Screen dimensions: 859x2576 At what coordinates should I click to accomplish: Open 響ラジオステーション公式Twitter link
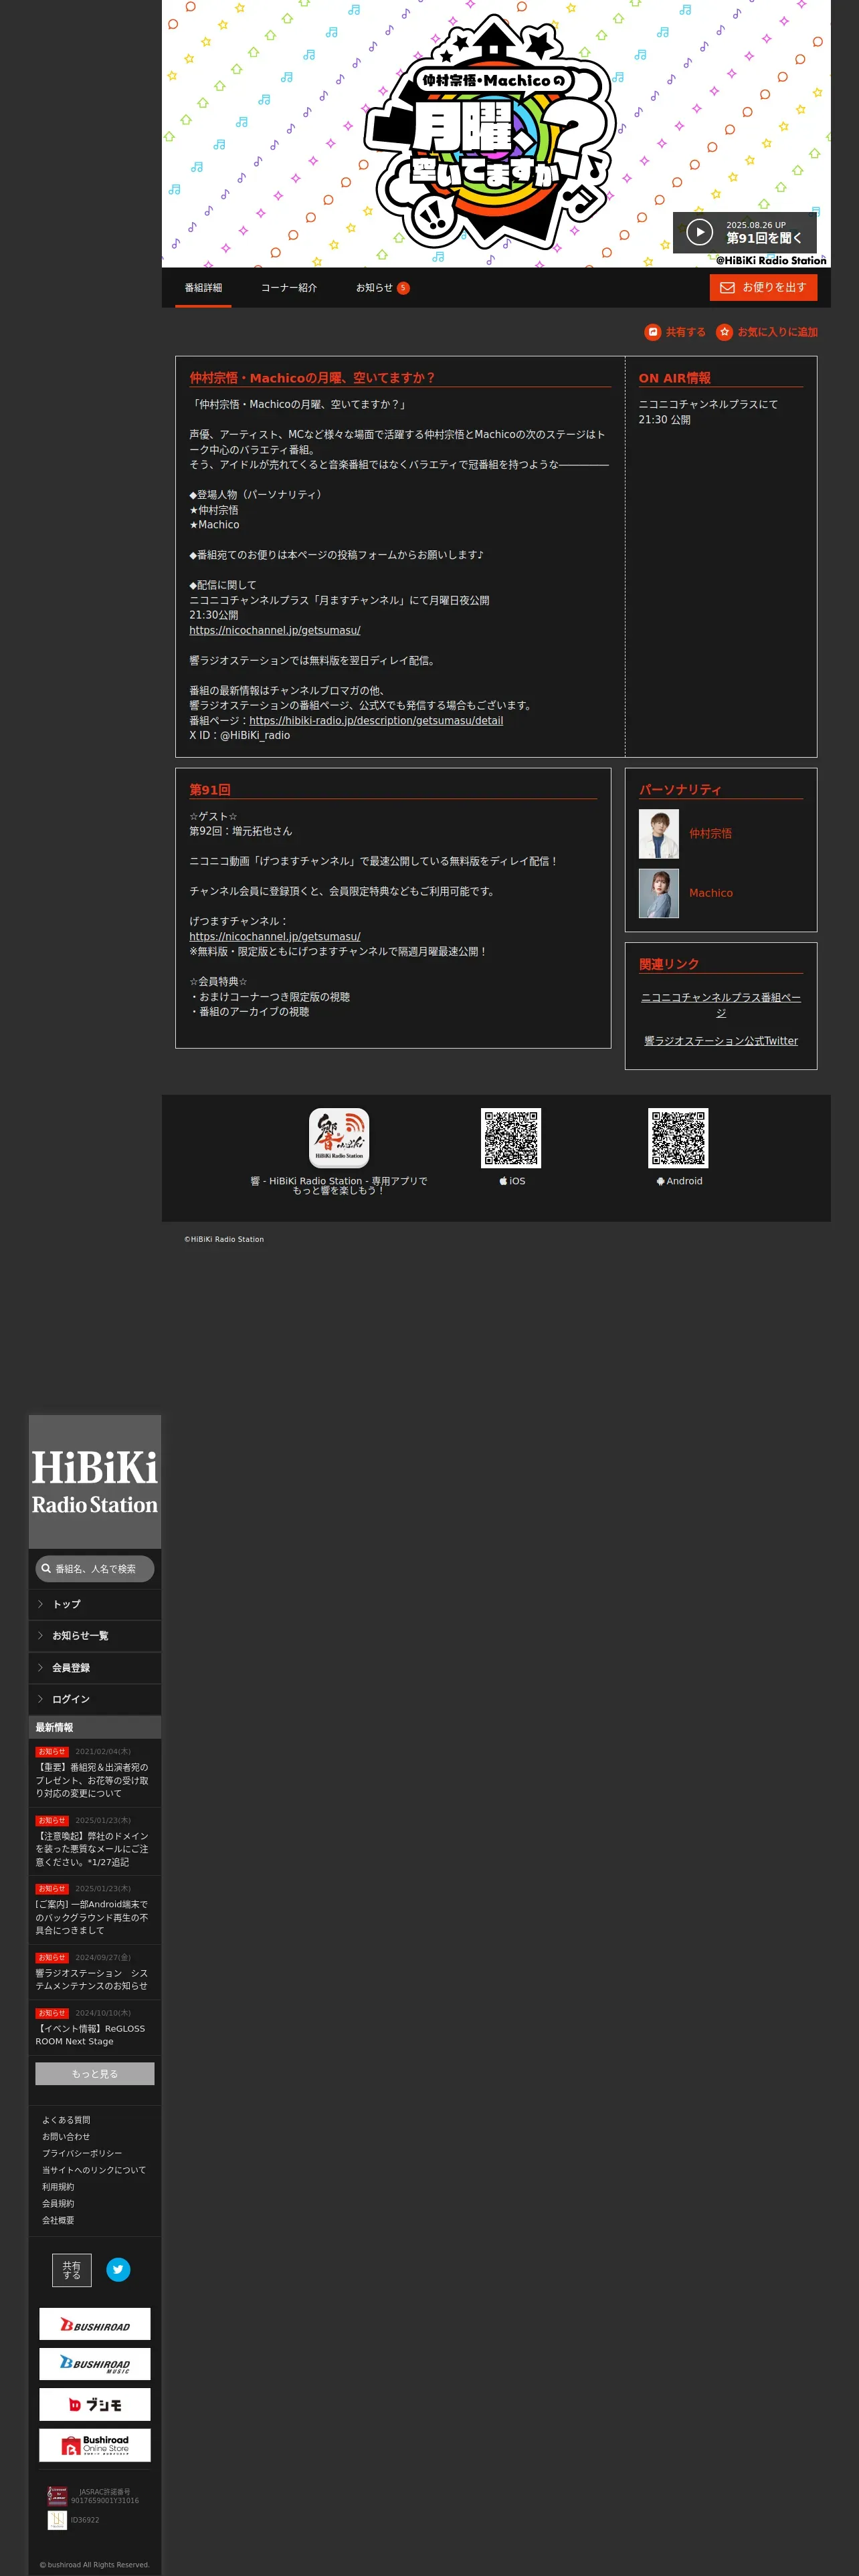(x=721, y=1041)
